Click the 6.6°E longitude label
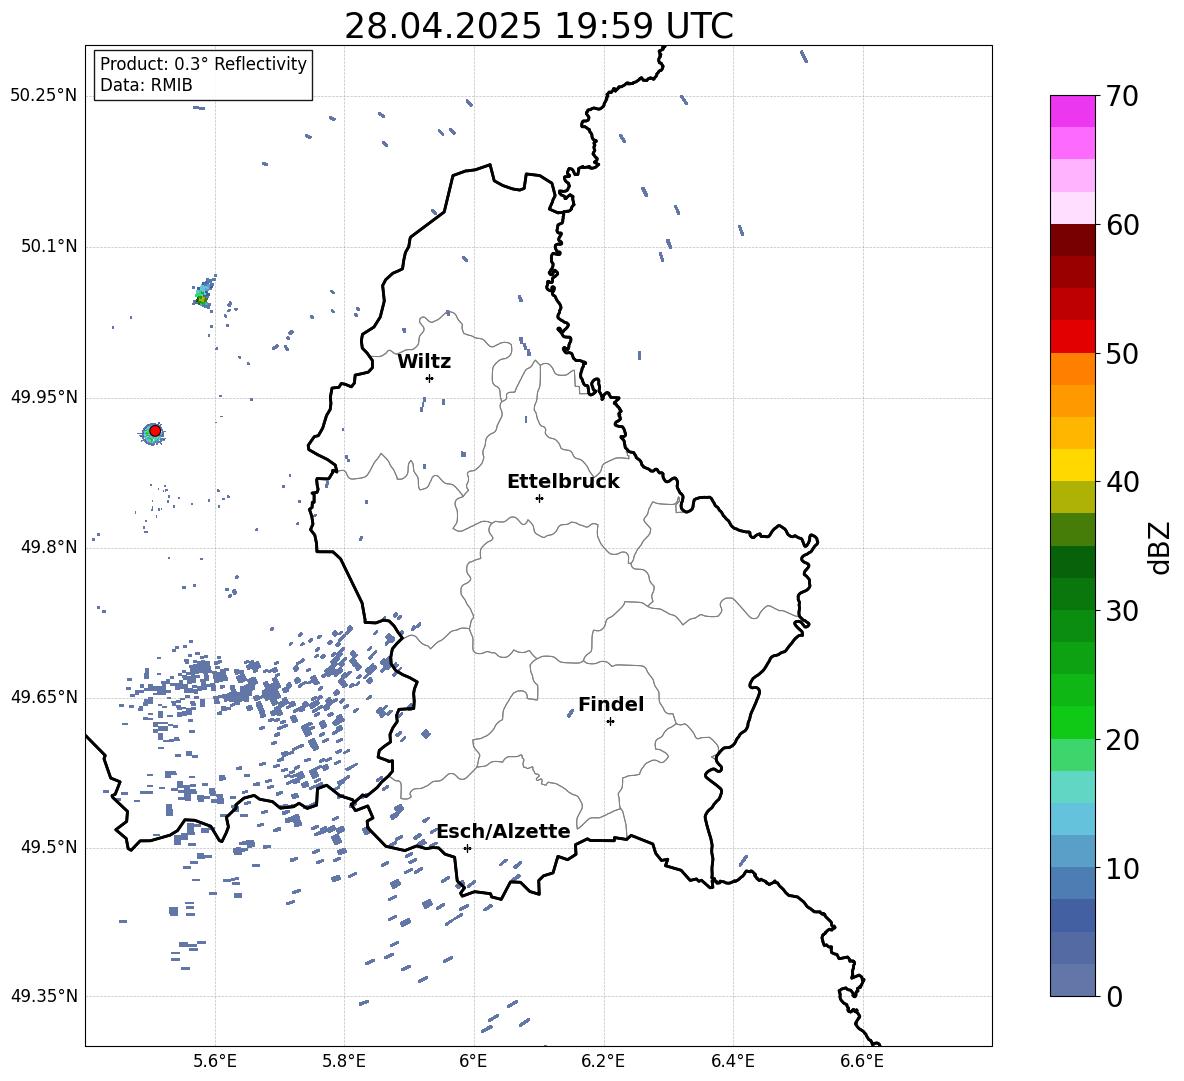 862,1062
